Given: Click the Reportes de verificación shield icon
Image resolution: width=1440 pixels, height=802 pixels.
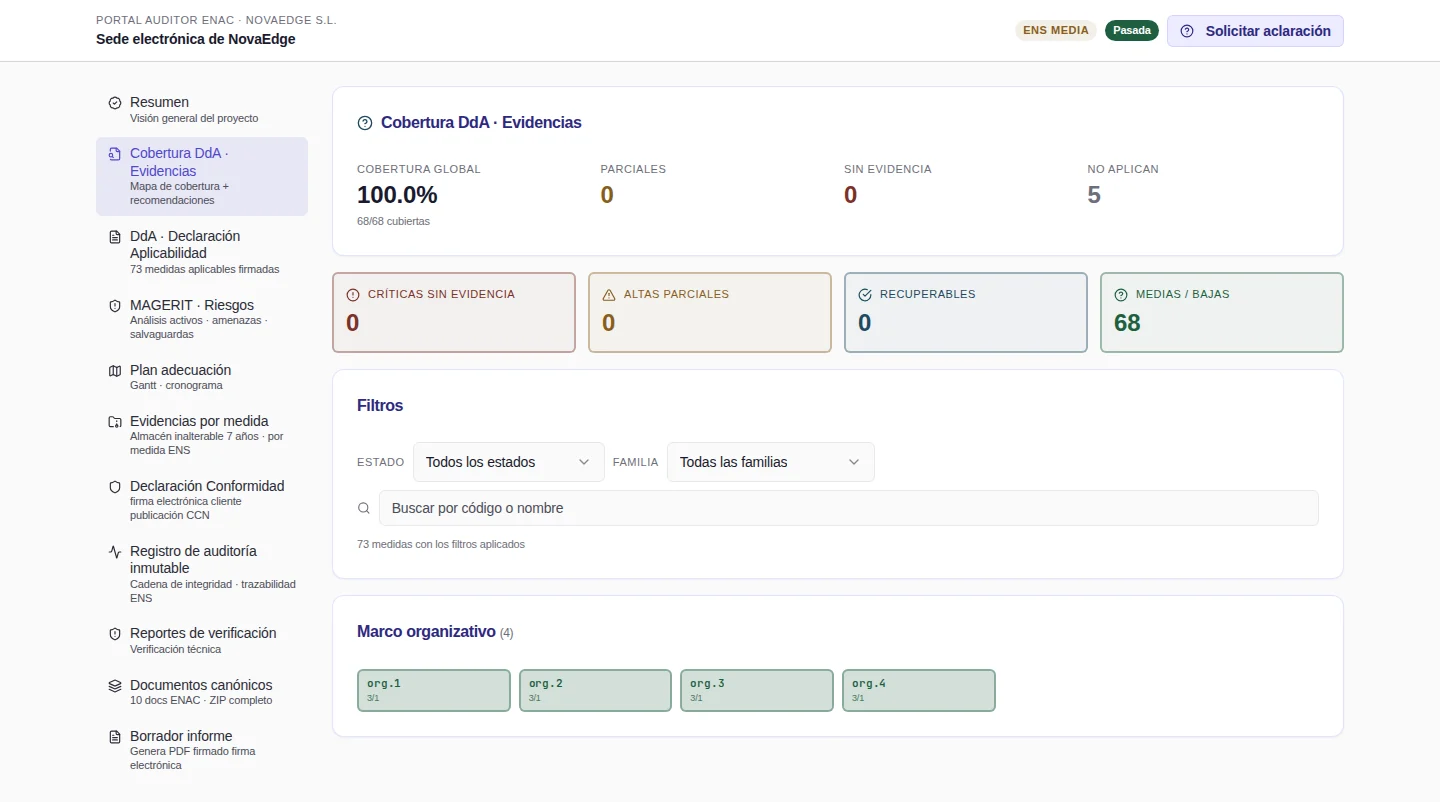Looking at the screenshot, I should pos(115,634).
